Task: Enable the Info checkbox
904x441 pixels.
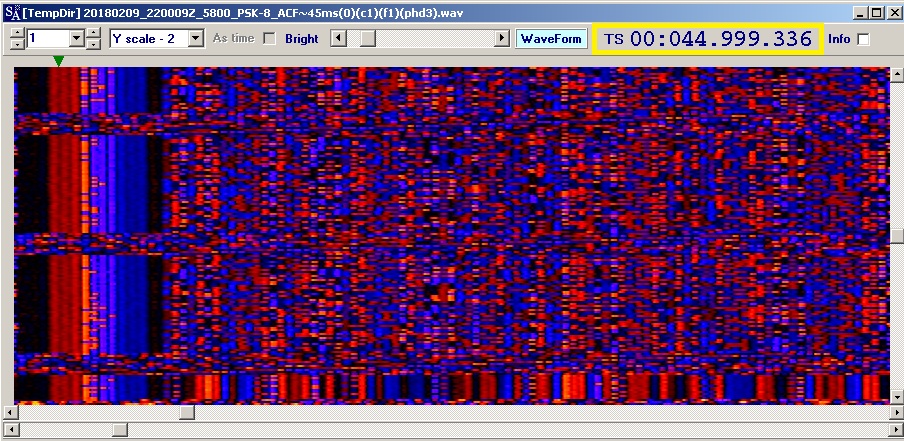Action: 863,39
